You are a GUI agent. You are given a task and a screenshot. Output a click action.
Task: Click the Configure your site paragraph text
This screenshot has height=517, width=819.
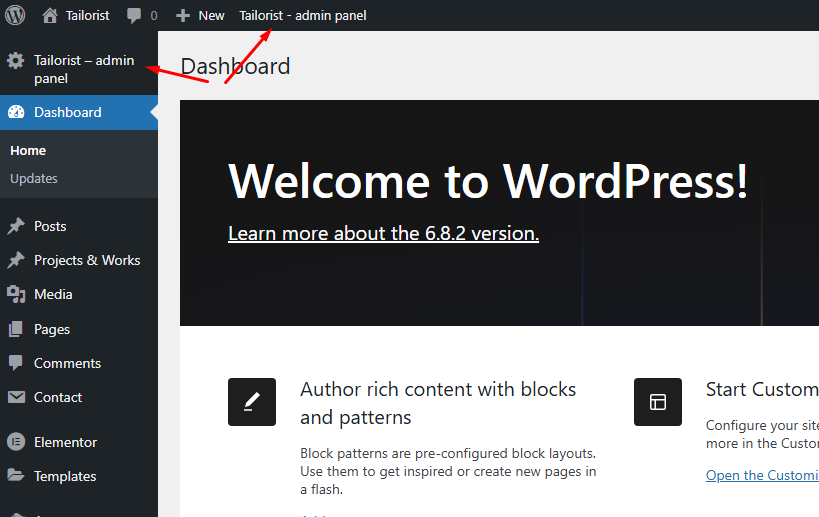pyautogui.click(x=762, y=434)
